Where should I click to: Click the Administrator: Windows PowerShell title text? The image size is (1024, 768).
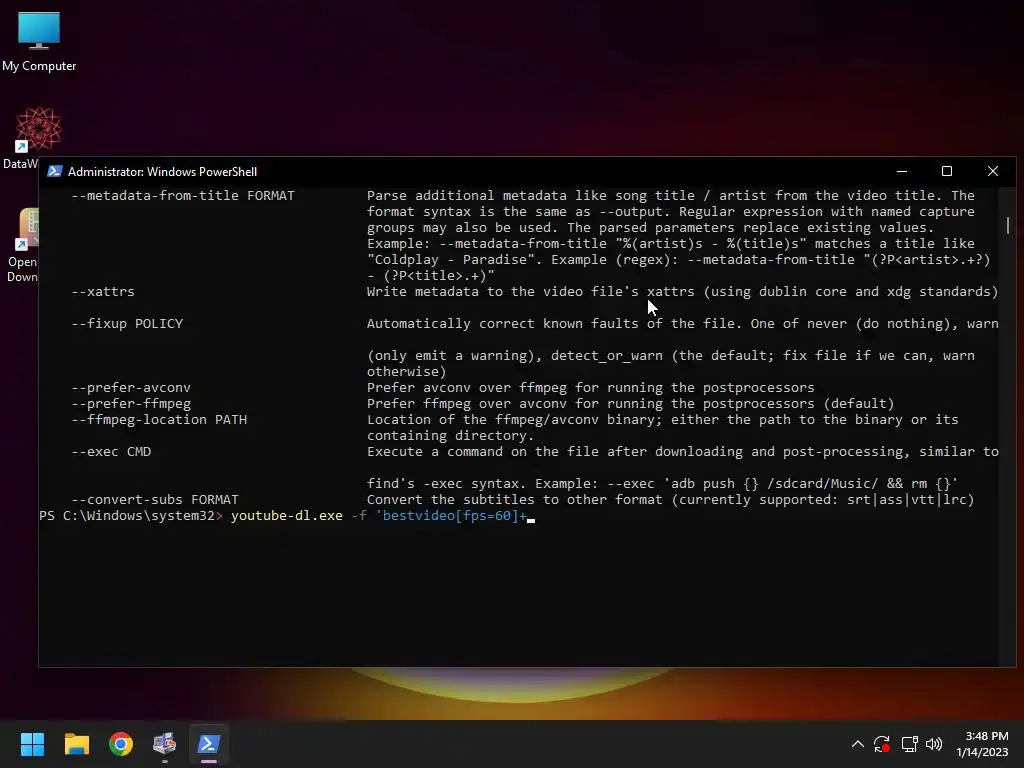pos(163,172)
